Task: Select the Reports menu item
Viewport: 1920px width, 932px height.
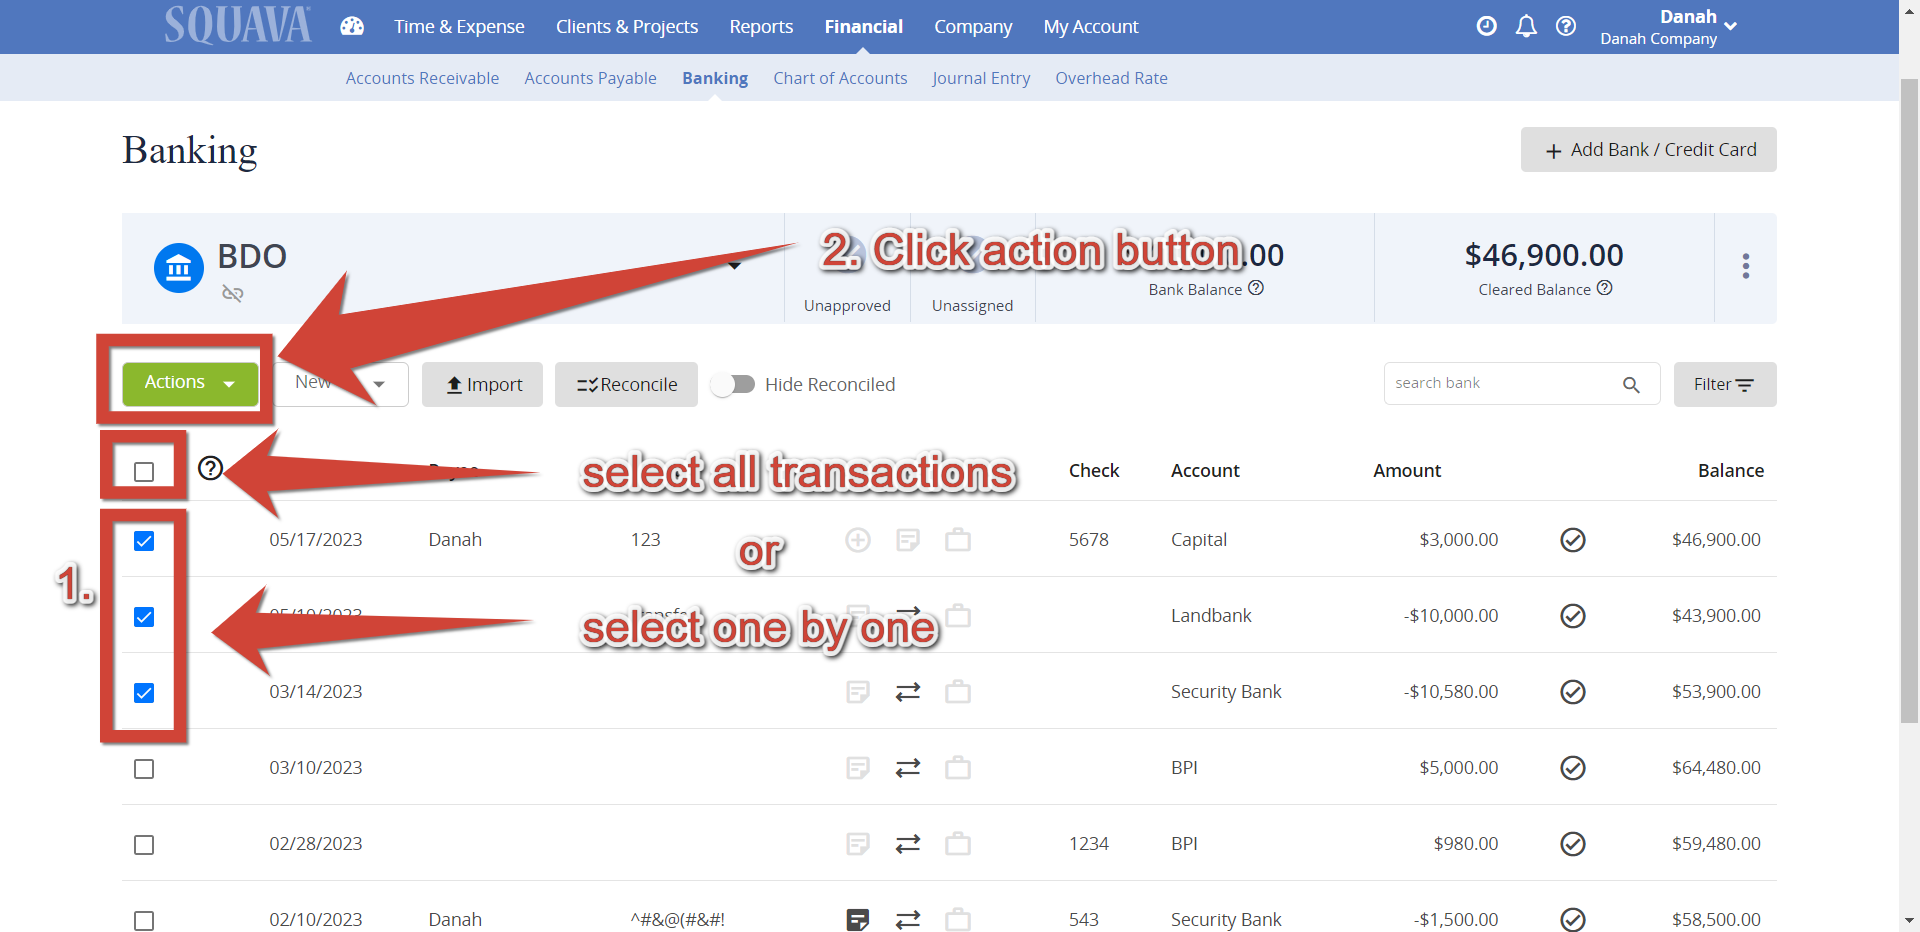Action: pos(761,26)
